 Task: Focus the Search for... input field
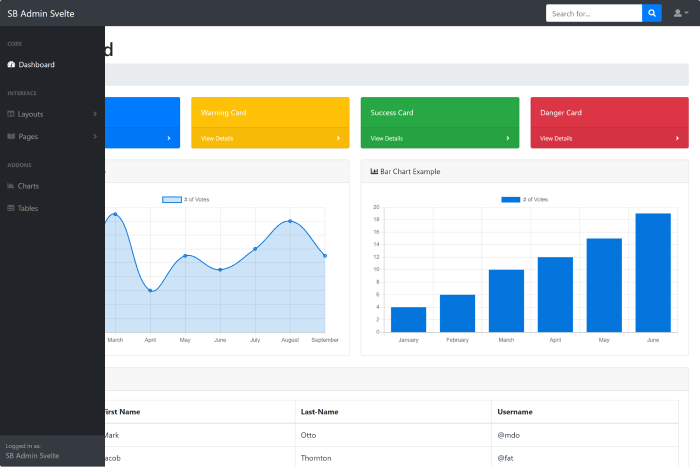click(594, 13)
